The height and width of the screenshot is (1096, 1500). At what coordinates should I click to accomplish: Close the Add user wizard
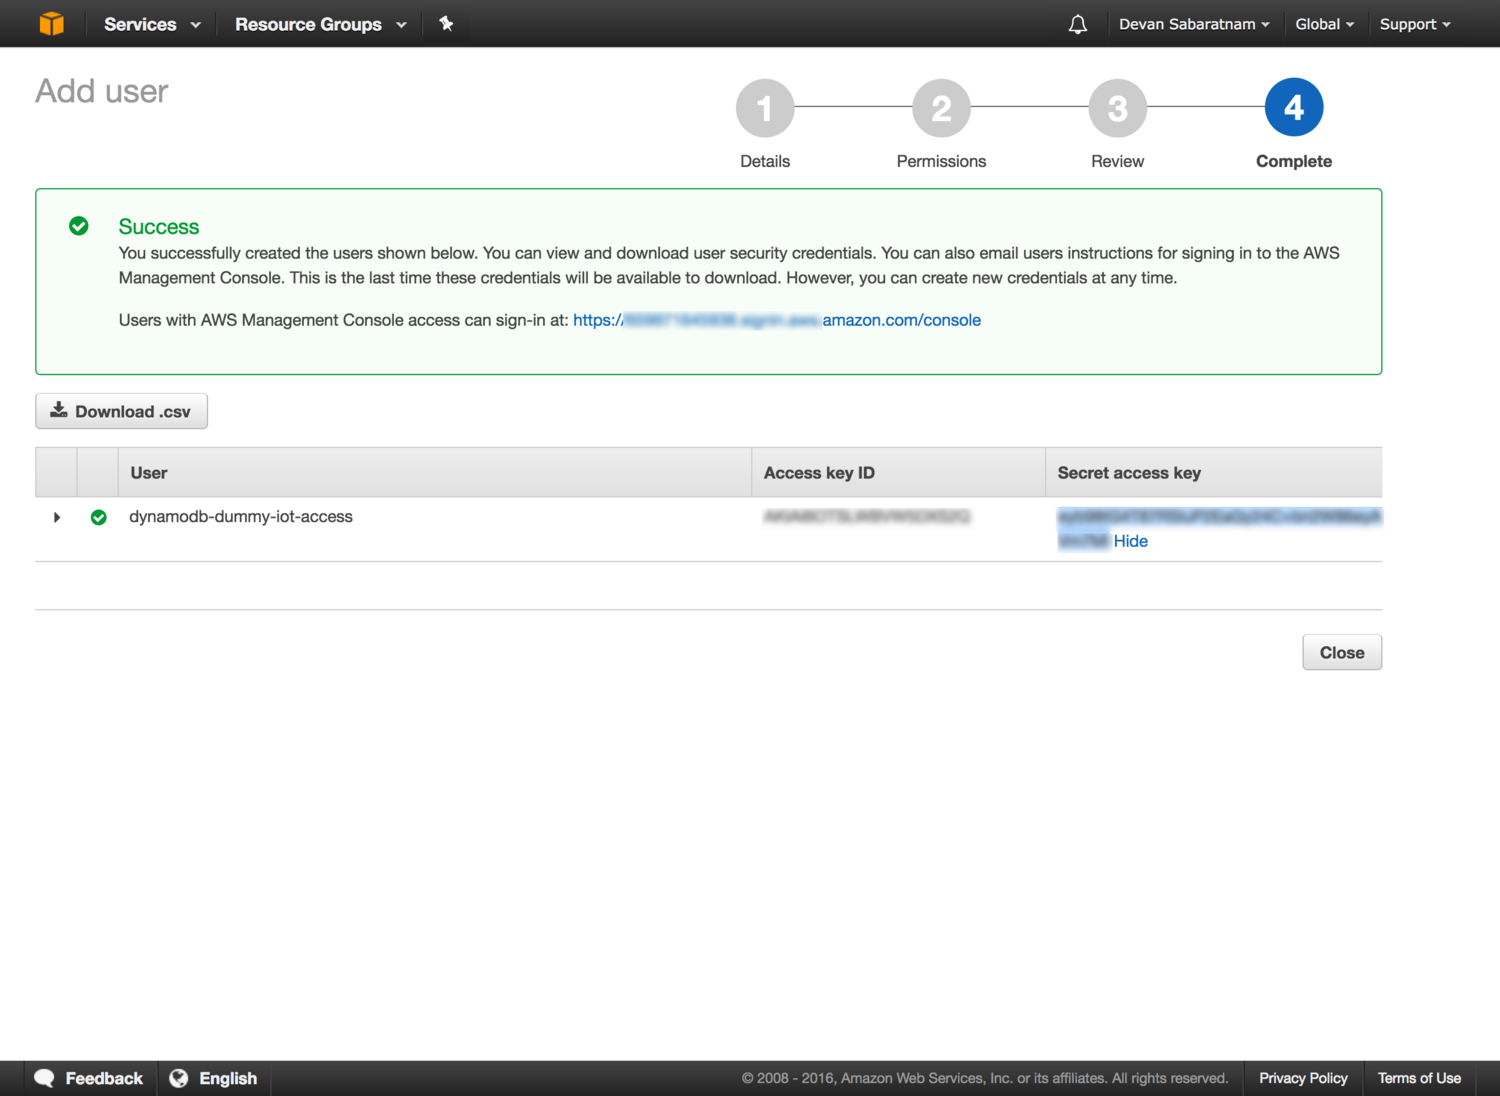(x=1342, y=652)
